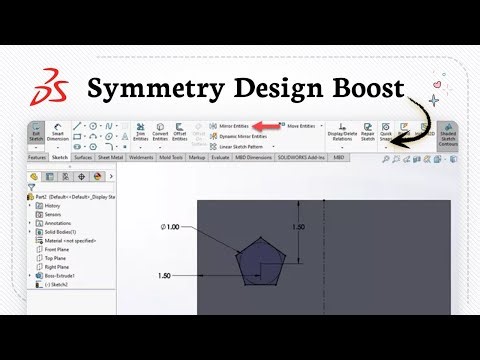Image resolution: width=480 pixels, height=360 pixels.
Task: Click Mirror Entities command
Action: point(229,126)
